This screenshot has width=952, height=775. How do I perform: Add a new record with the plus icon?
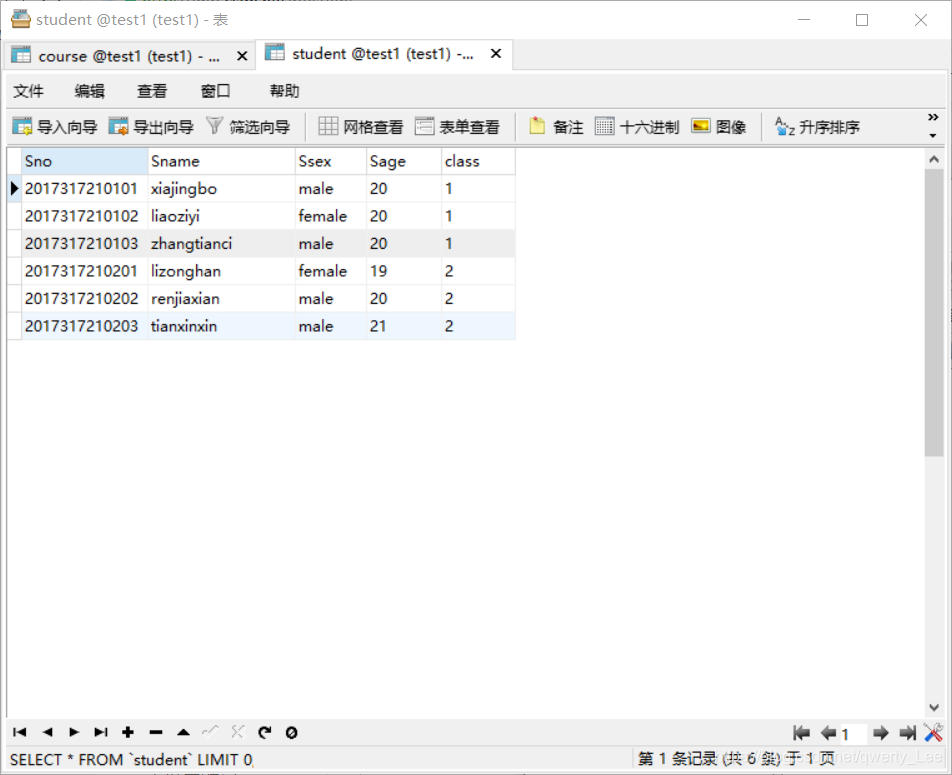pyautogui.click(x=128, y=732)
